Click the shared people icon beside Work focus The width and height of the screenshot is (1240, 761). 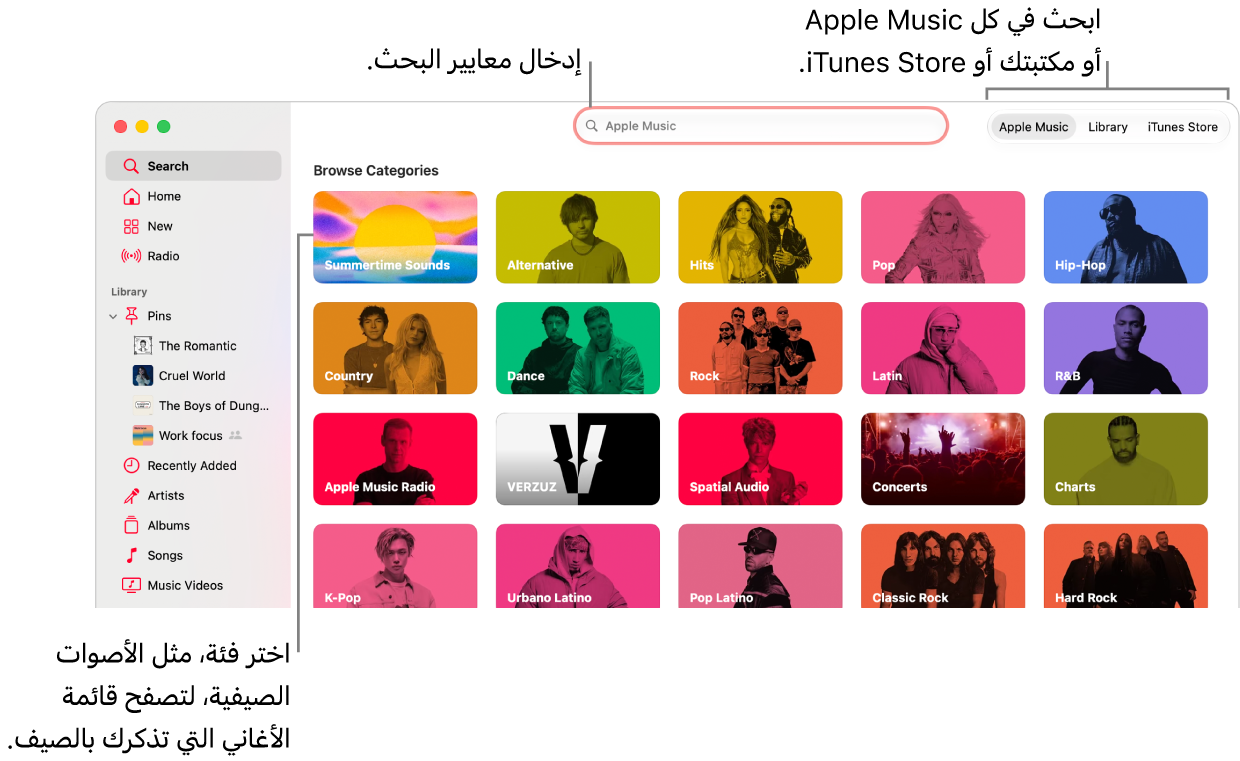[x=236, y=436]
